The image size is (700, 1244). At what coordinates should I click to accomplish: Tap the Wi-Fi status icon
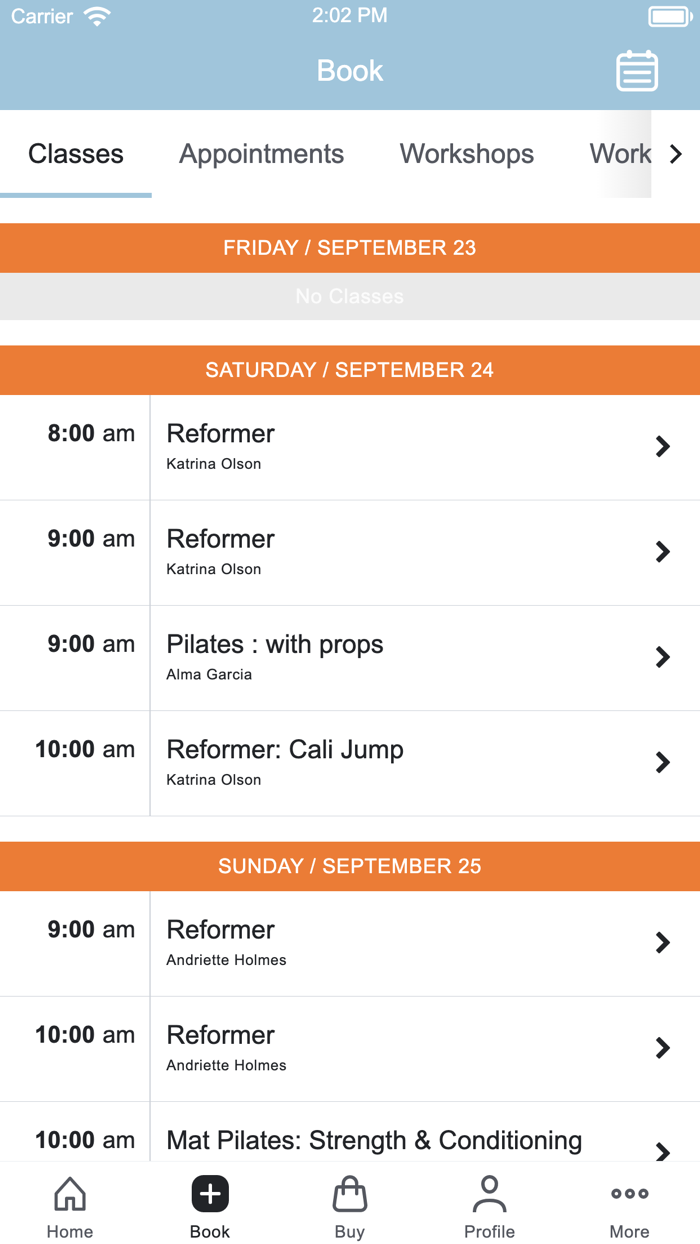coord(97,17)
